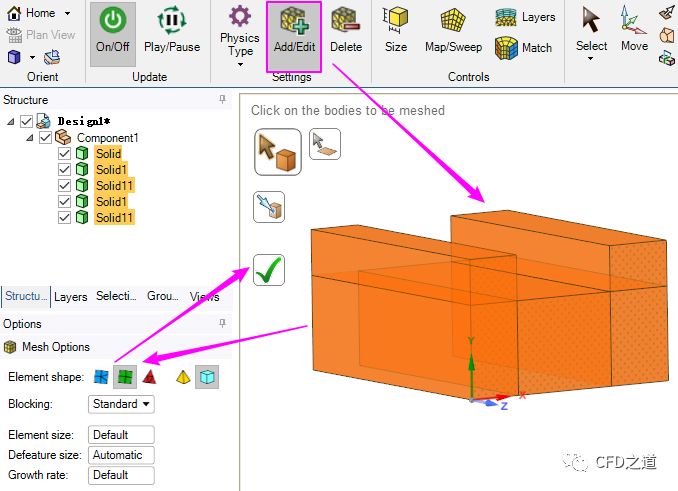Choose the cyan hexahedral element shape
The height and width of the screenshot is (491, 678).
click(207, 377)
